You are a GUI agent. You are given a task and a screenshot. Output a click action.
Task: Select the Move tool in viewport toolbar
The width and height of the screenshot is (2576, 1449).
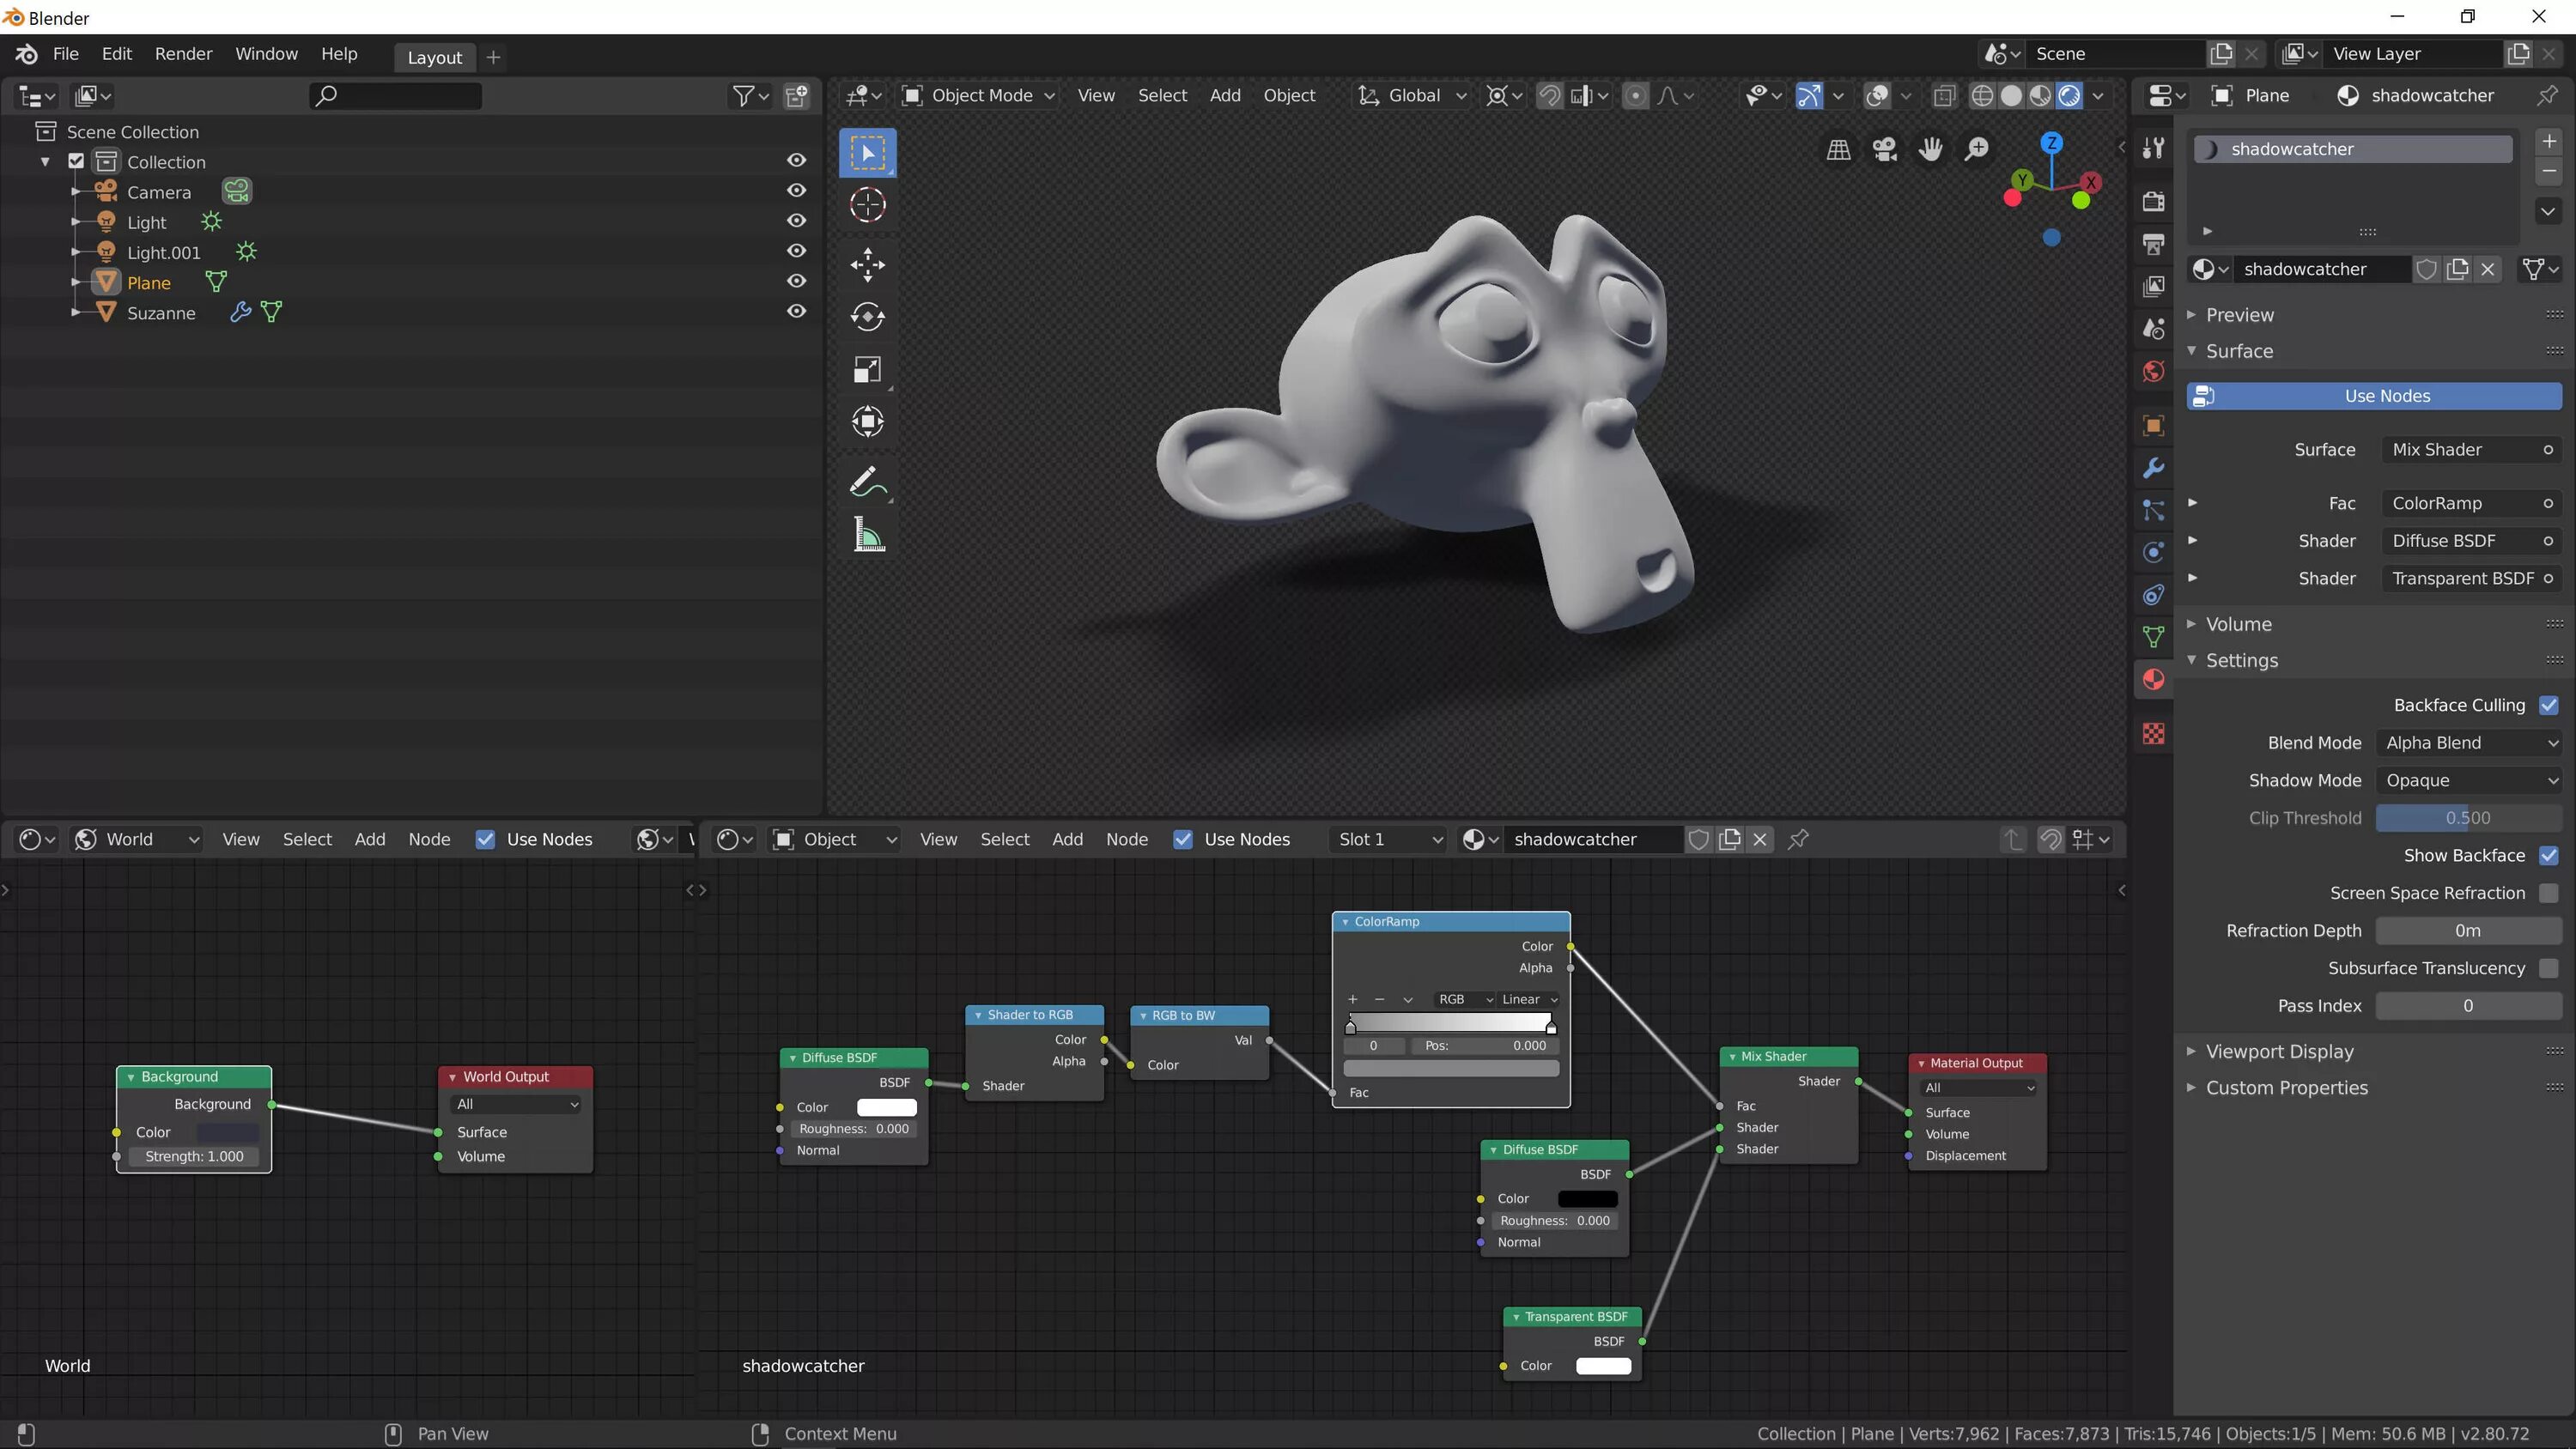pyautogui.click(x=867, y=265)
